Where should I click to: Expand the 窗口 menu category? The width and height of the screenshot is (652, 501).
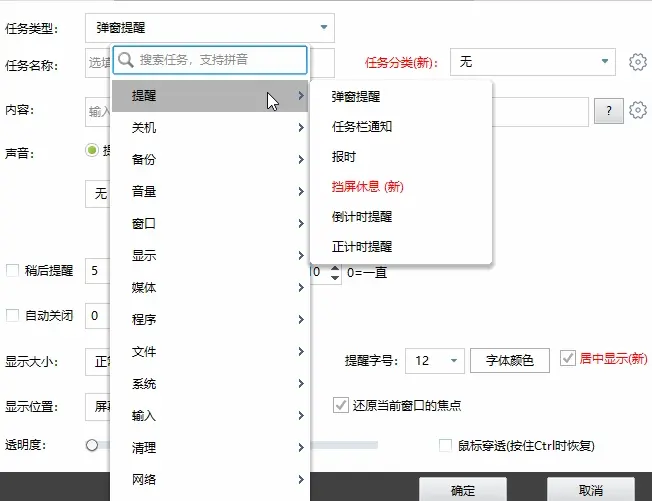[x=210, y=224]
